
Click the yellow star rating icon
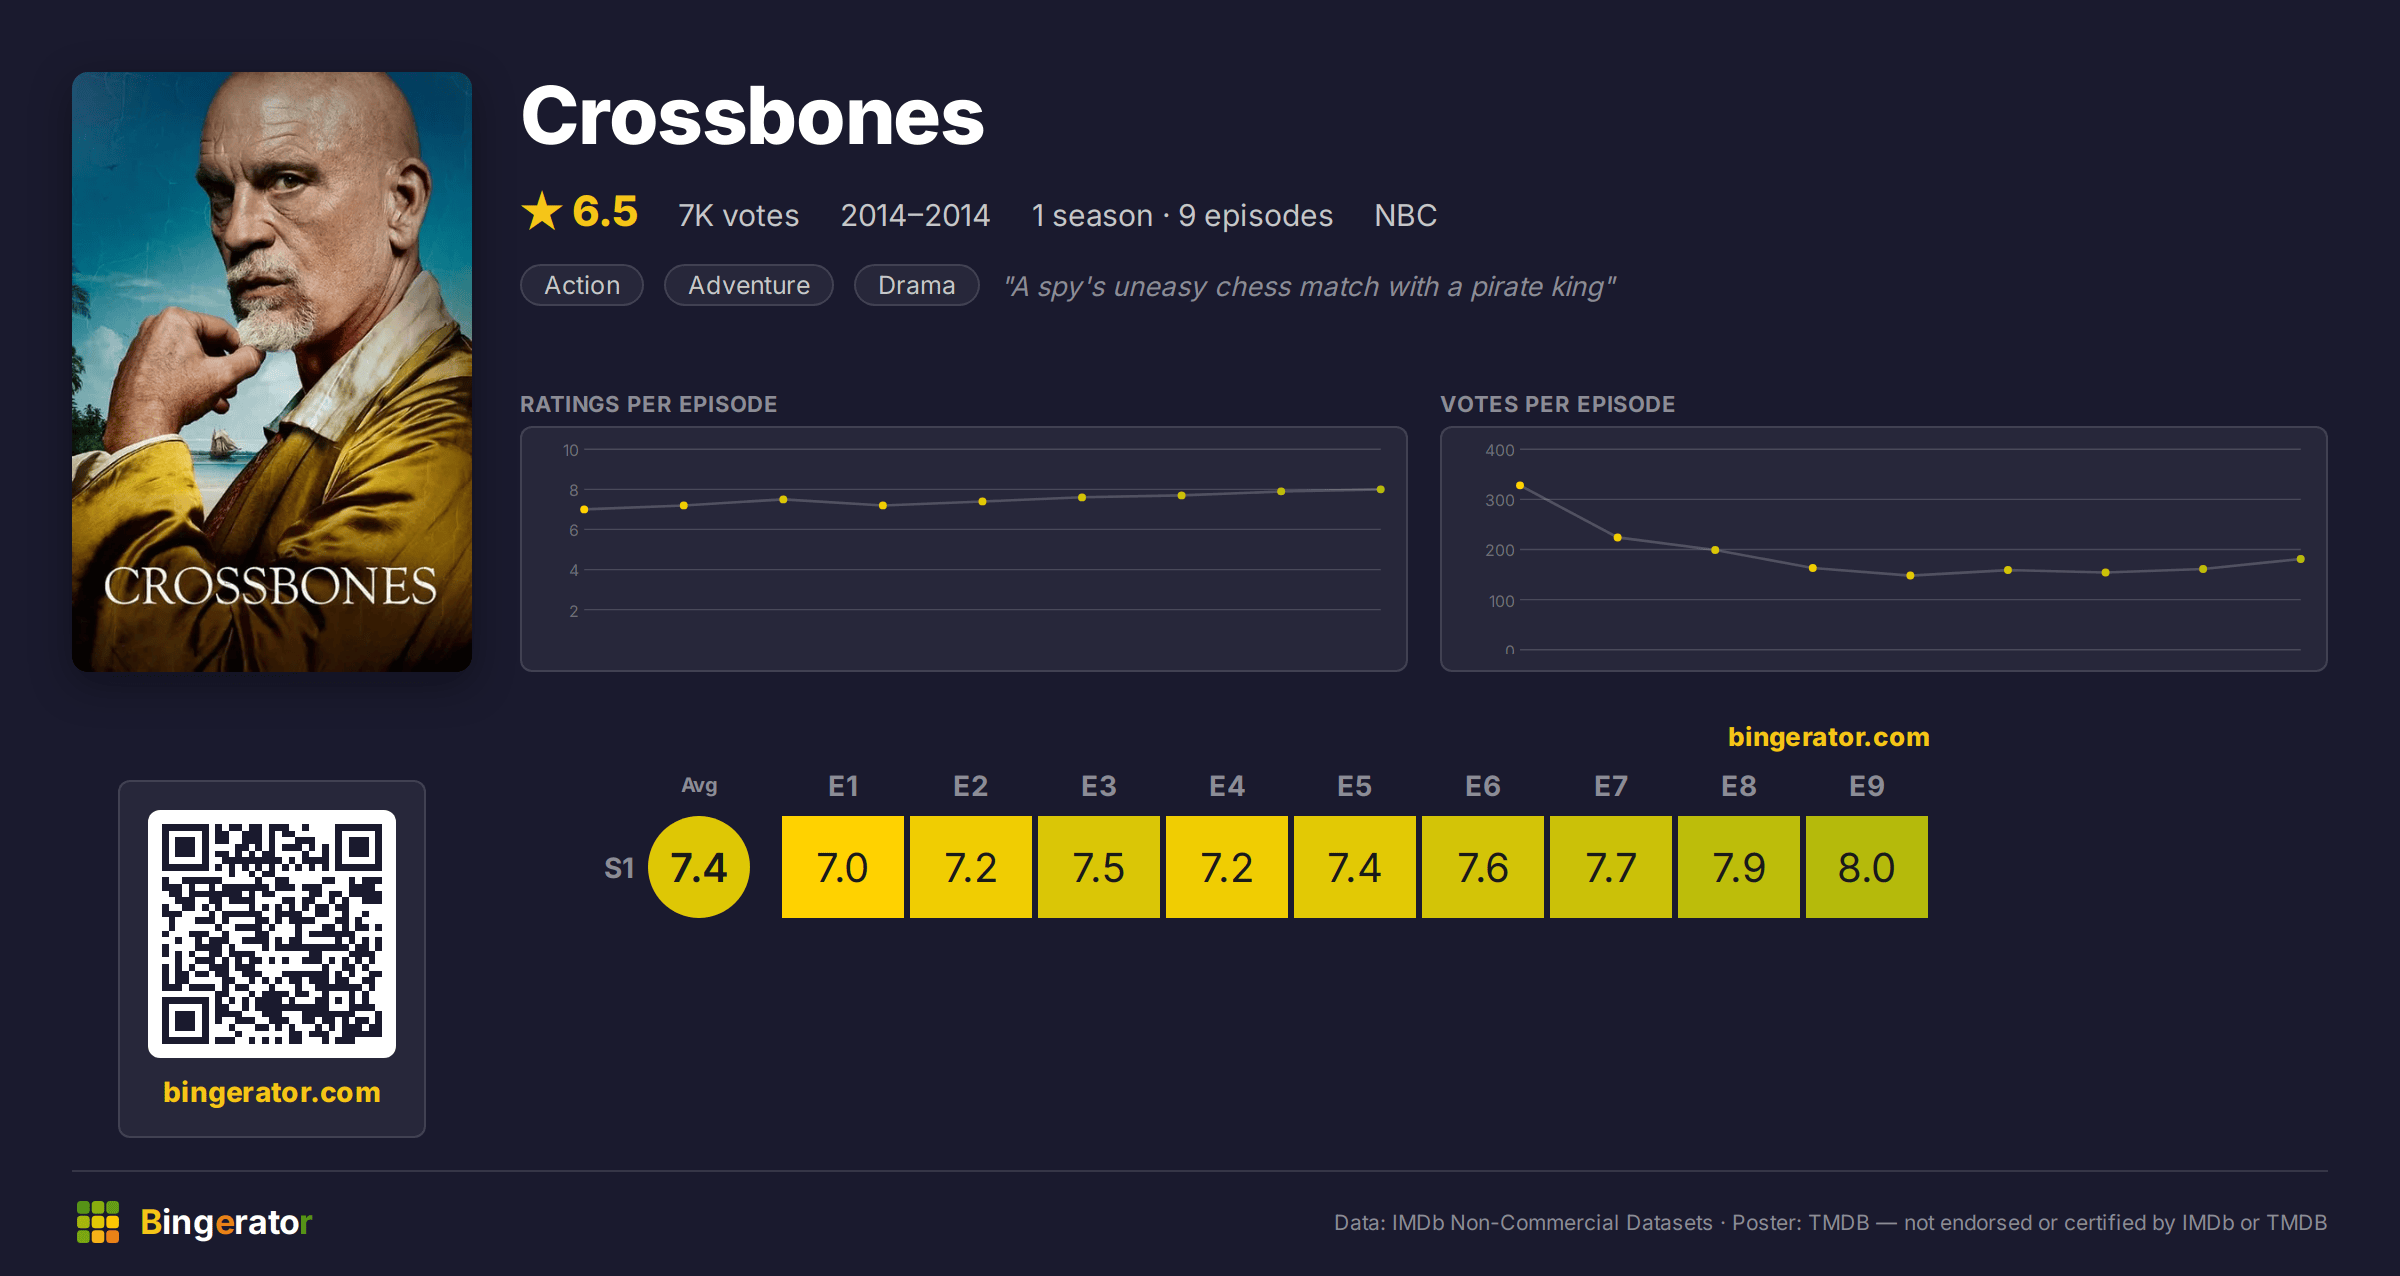coord(542,211)
